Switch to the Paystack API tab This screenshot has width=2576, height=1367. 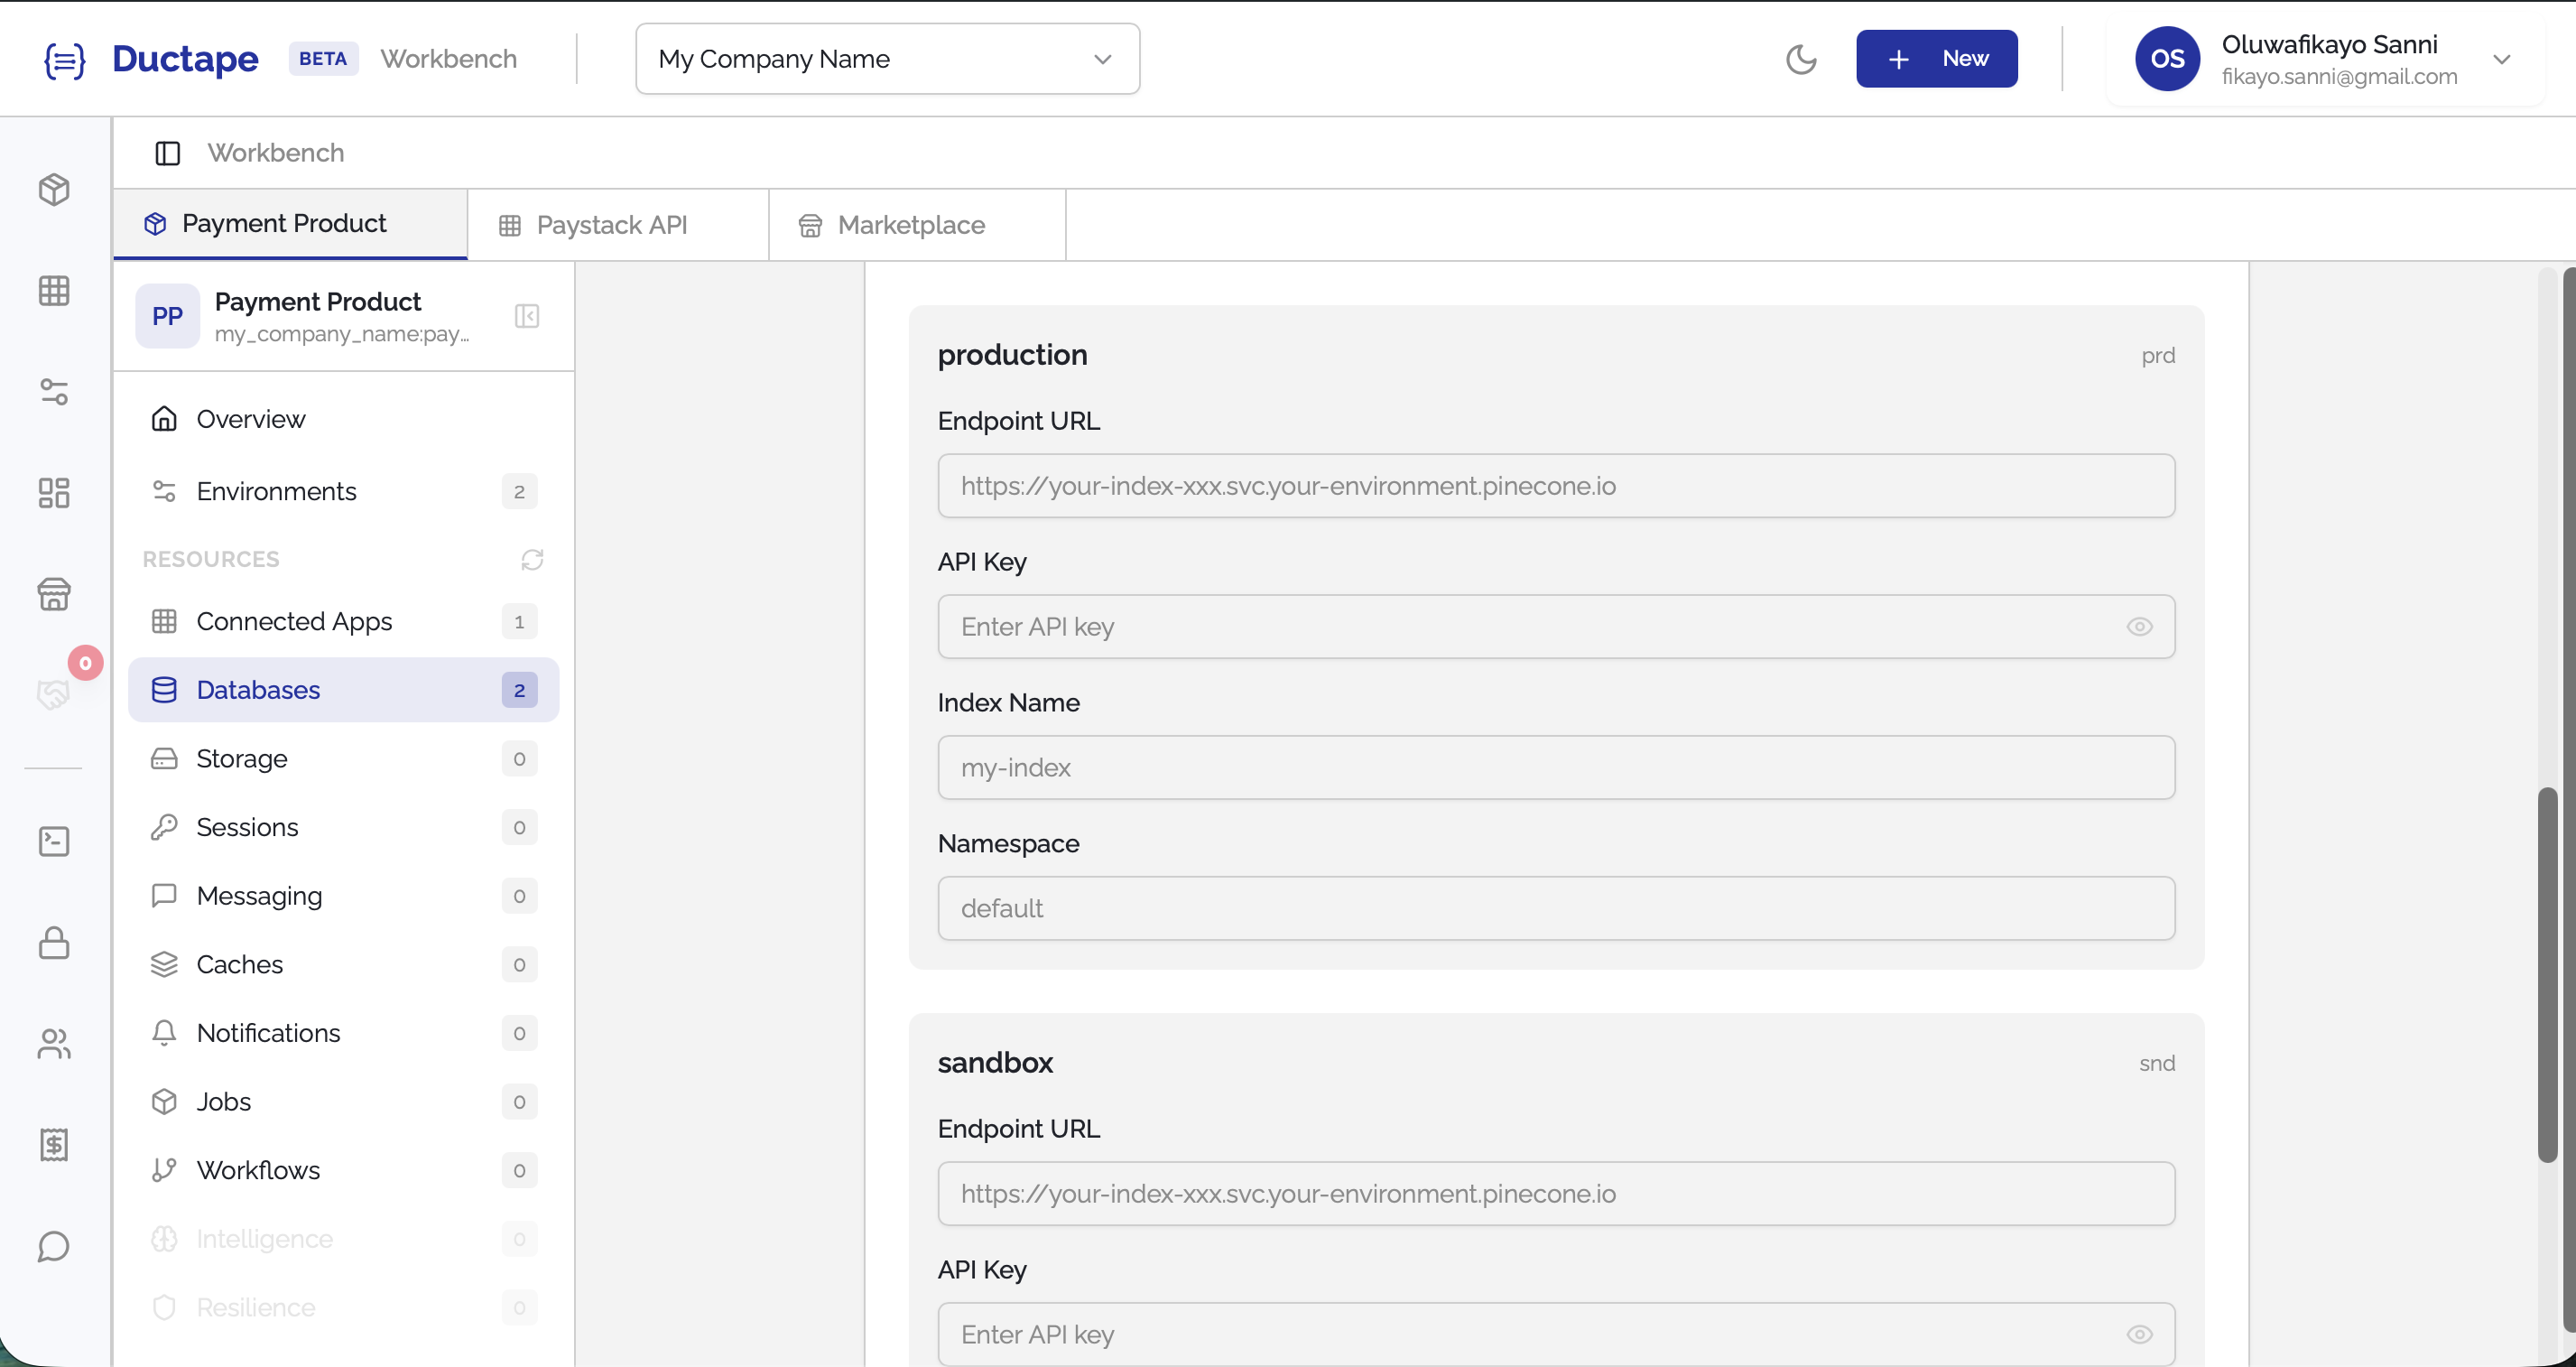click(611, 224)
